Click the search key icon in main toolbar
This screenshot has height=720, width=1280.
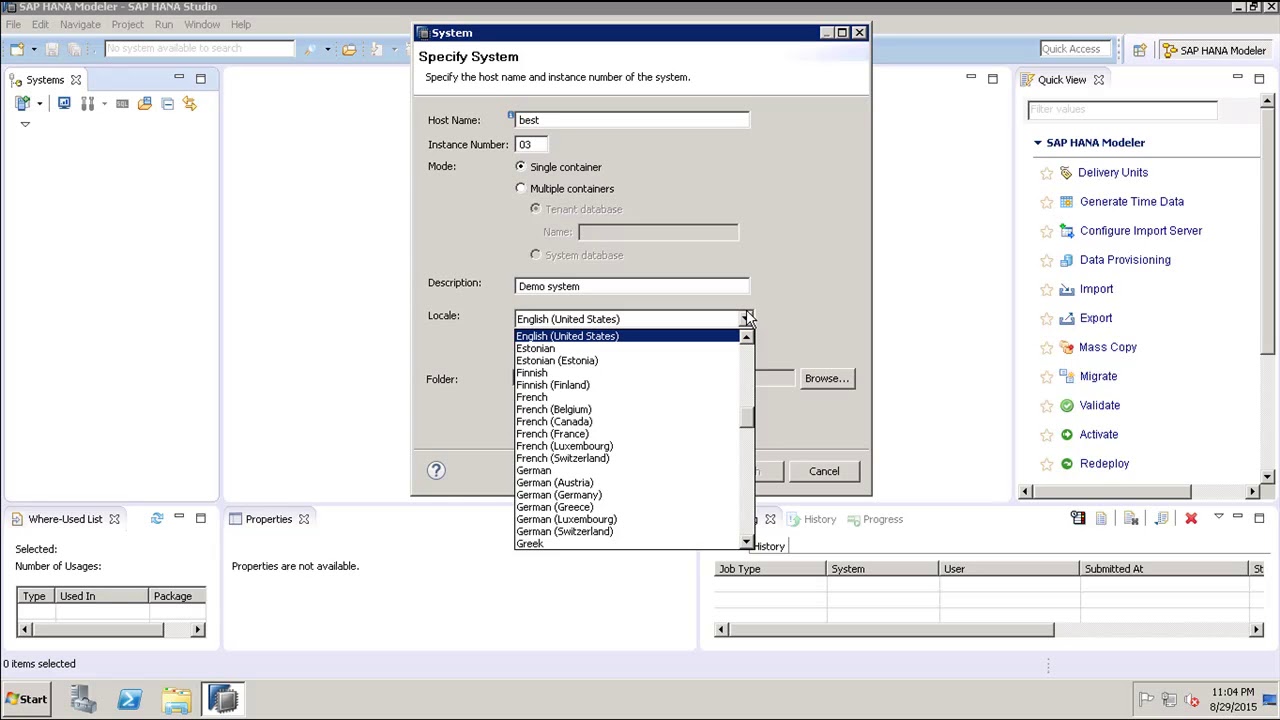tap(310, 48)
